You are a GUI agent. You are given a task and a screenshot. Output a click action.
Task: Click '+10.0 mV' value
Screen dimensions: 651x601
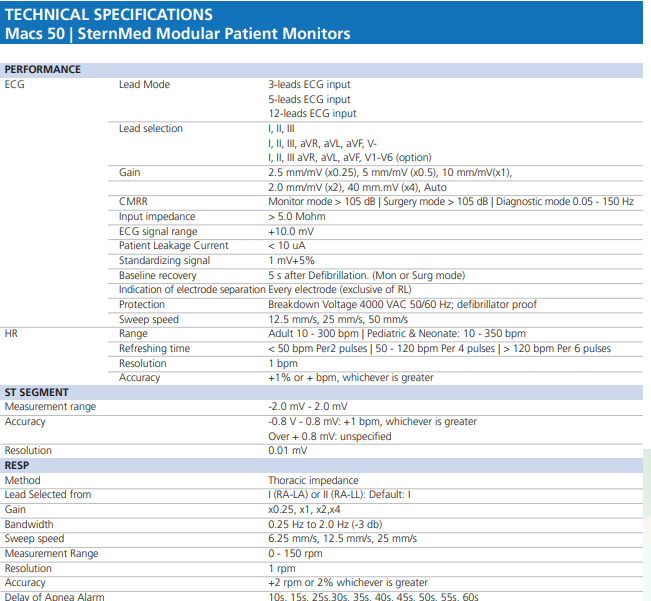pyautogui.click(x=291, y=232)
